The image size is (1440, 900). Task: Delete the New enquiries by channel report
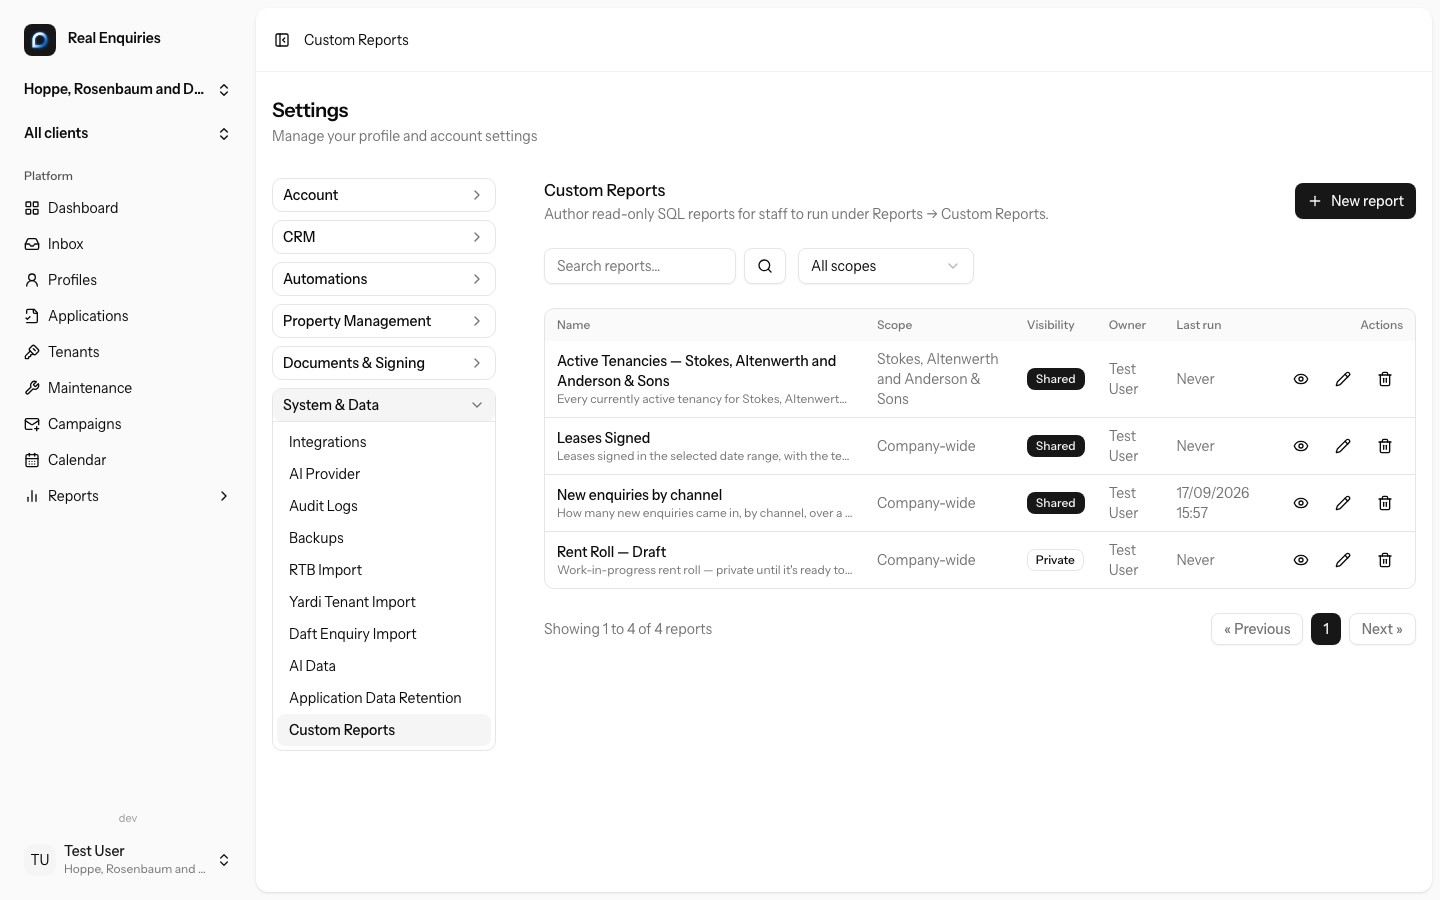1385,503
